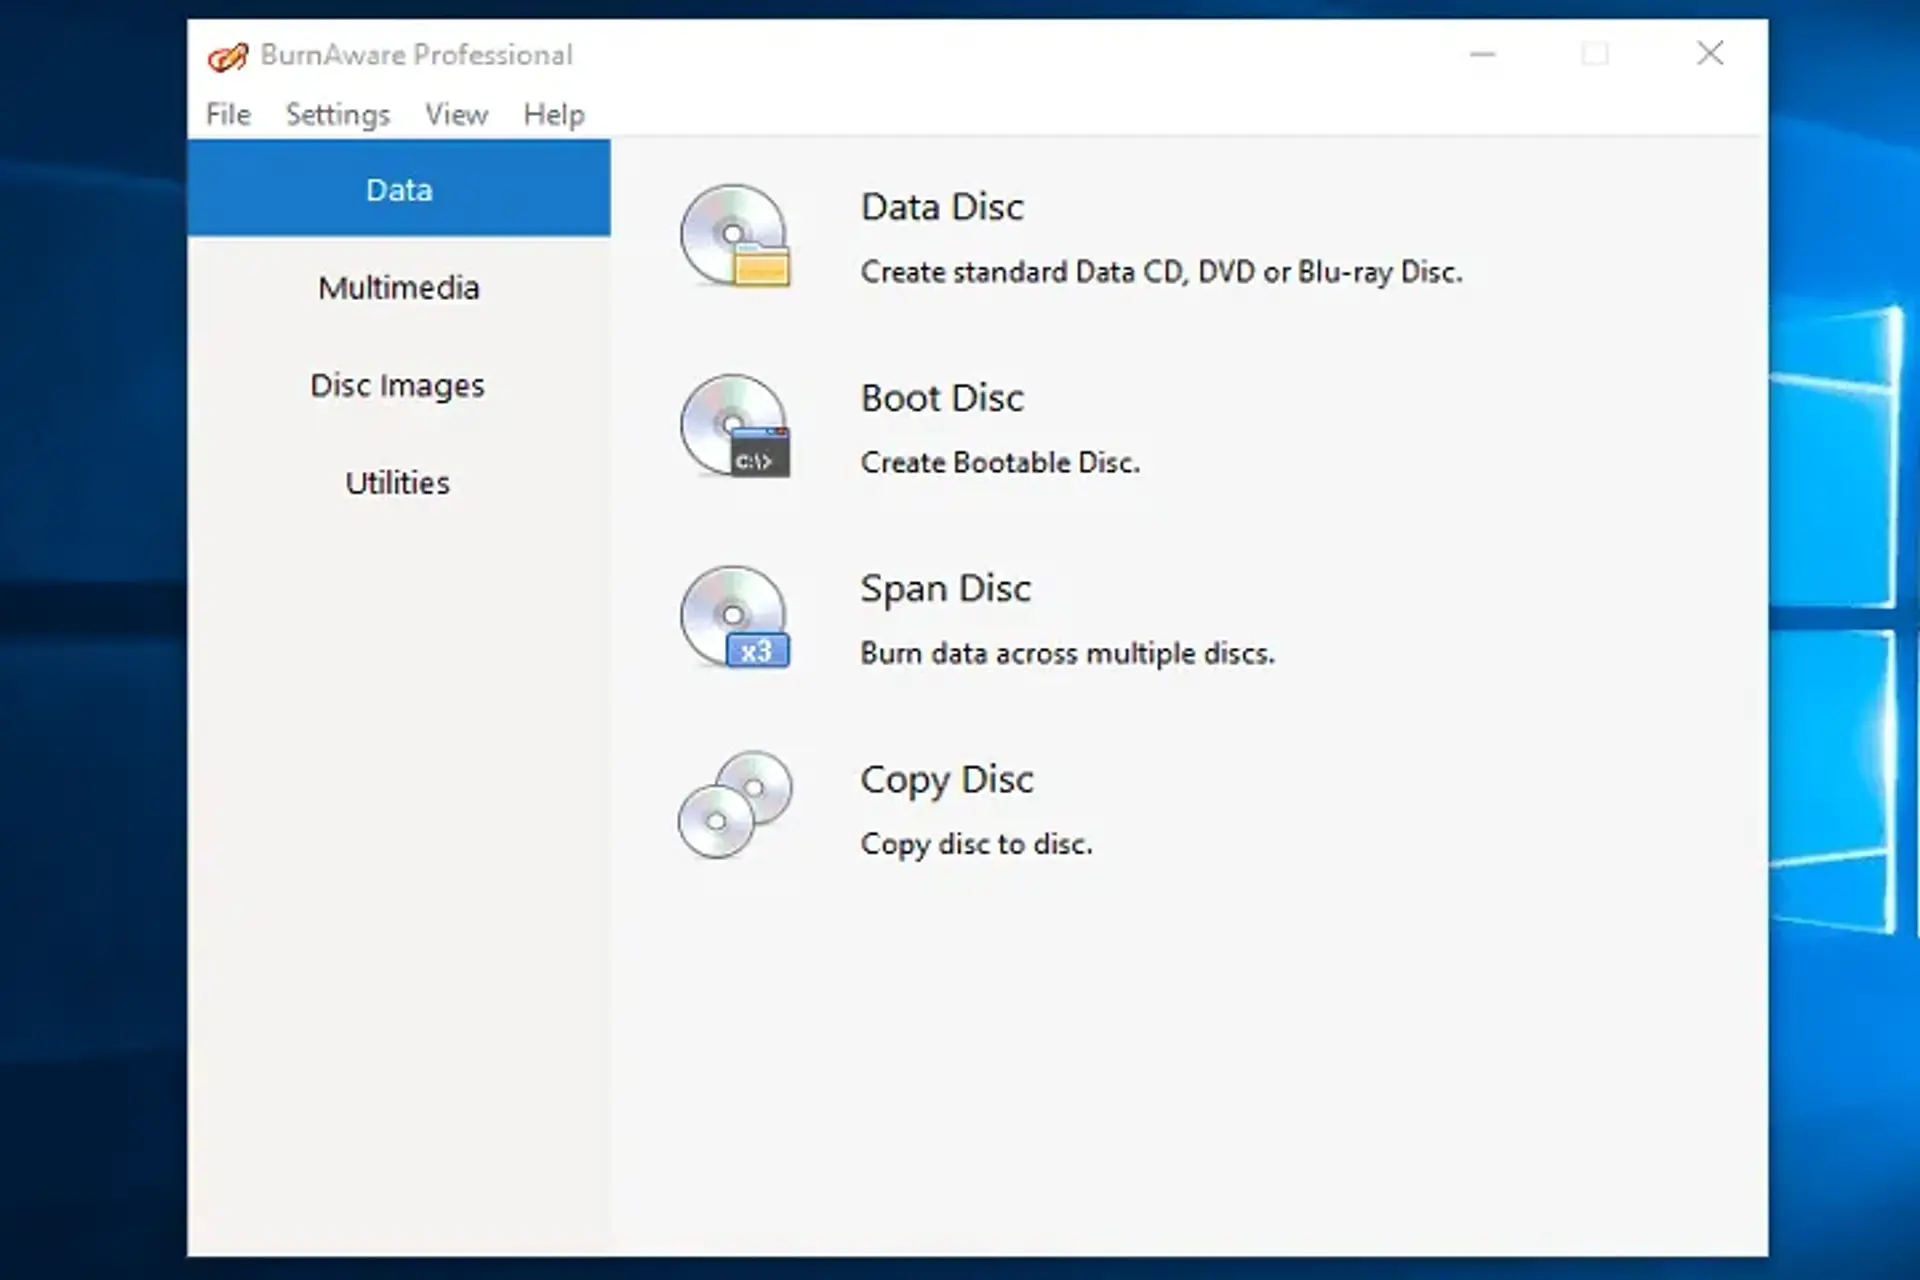Click the BurnAware logo in title bar
Screen dimensions: 1920x1280
pyautogui.click(x=228, y=56)
